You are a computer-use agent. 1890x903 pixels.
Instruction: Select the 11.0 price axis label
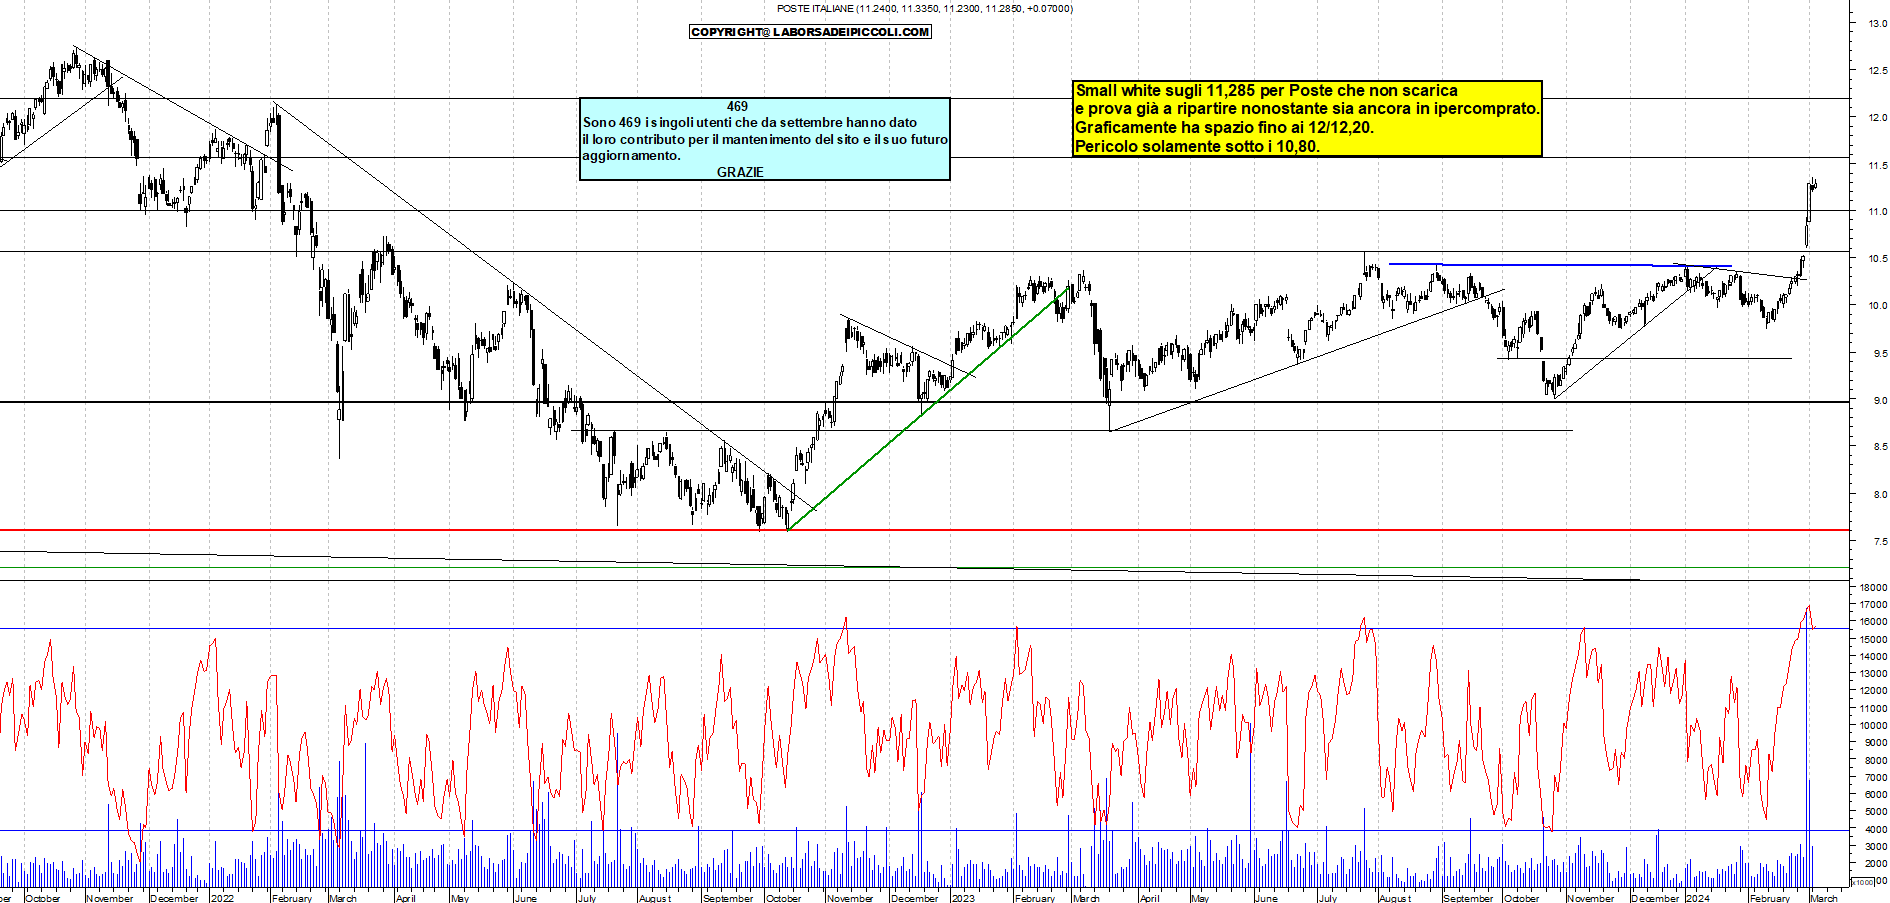tap(1878, 212)
